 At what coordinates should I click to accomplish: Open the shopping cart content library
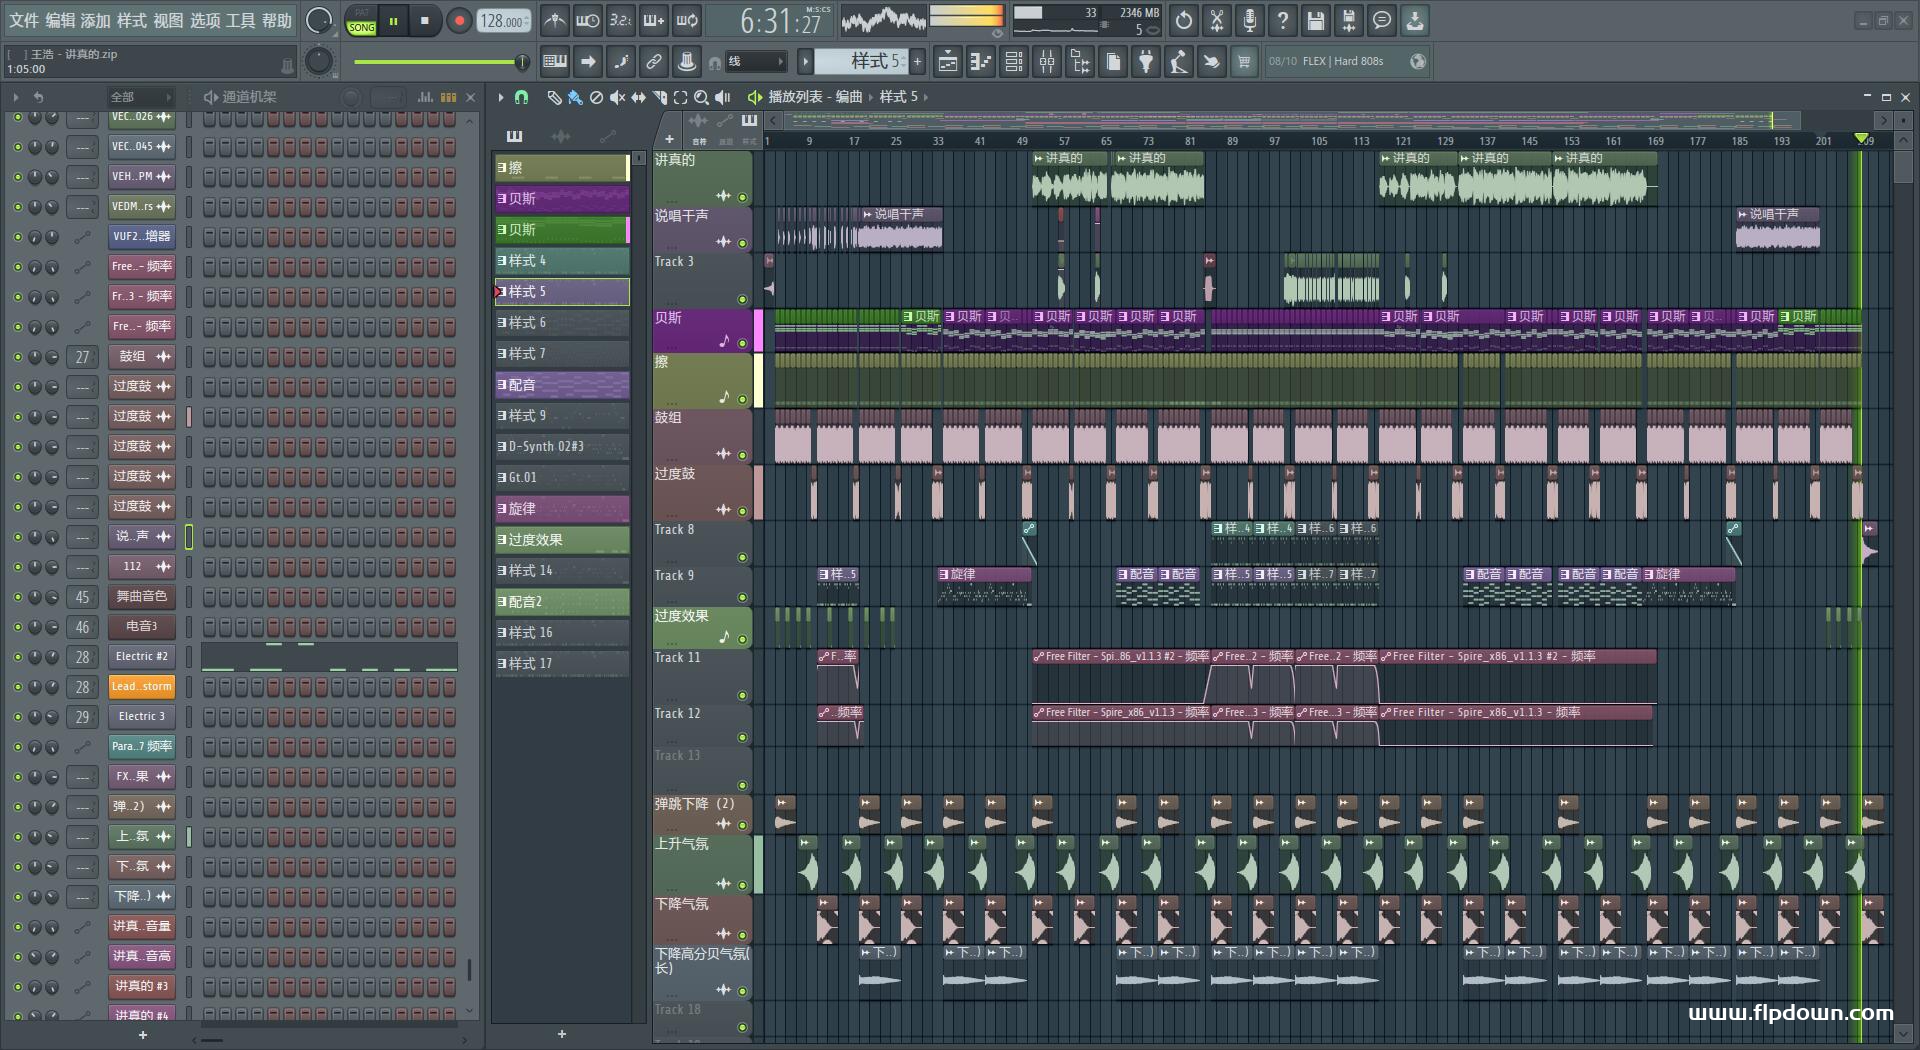tap(1244, 62)
